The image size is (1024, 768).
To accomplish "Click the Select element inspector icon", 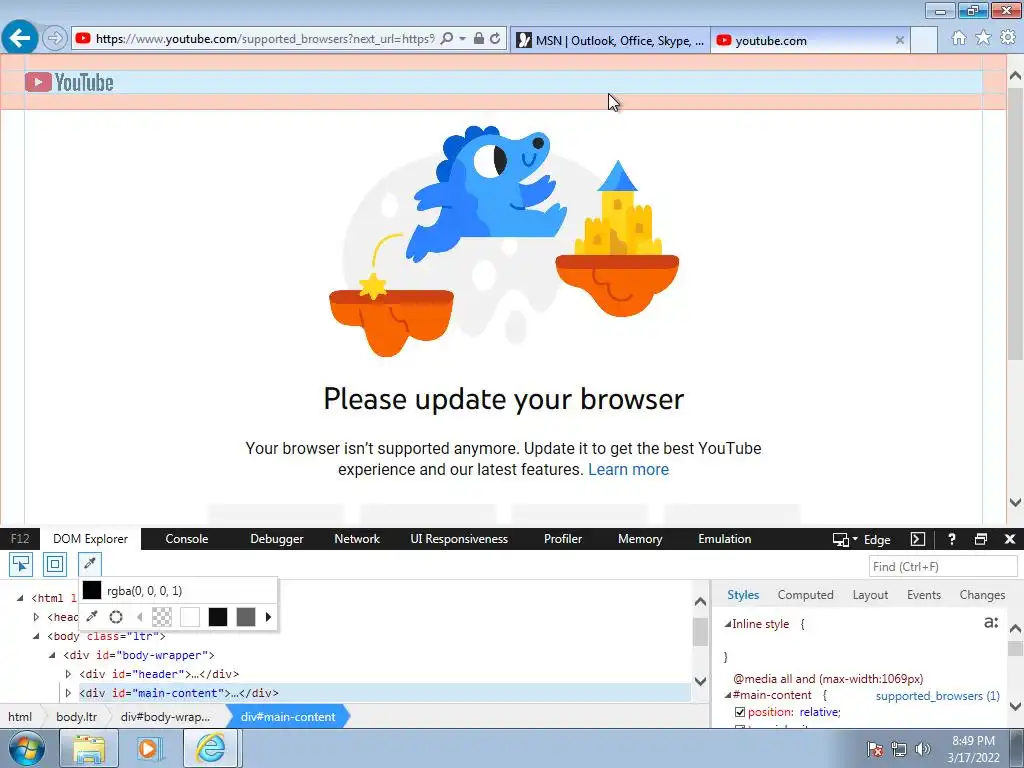I will coord(21,564).
